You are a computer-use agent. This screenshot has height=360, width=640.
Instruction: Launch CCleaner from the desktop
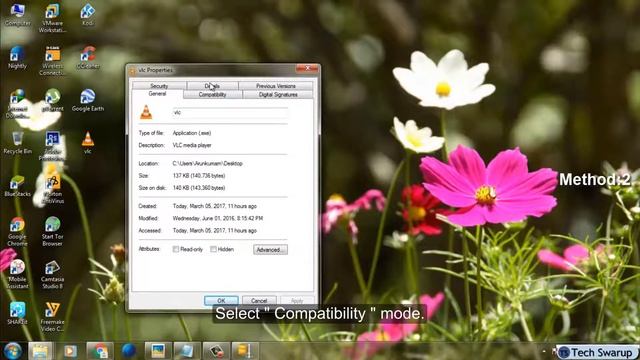[x=88, y=58]
